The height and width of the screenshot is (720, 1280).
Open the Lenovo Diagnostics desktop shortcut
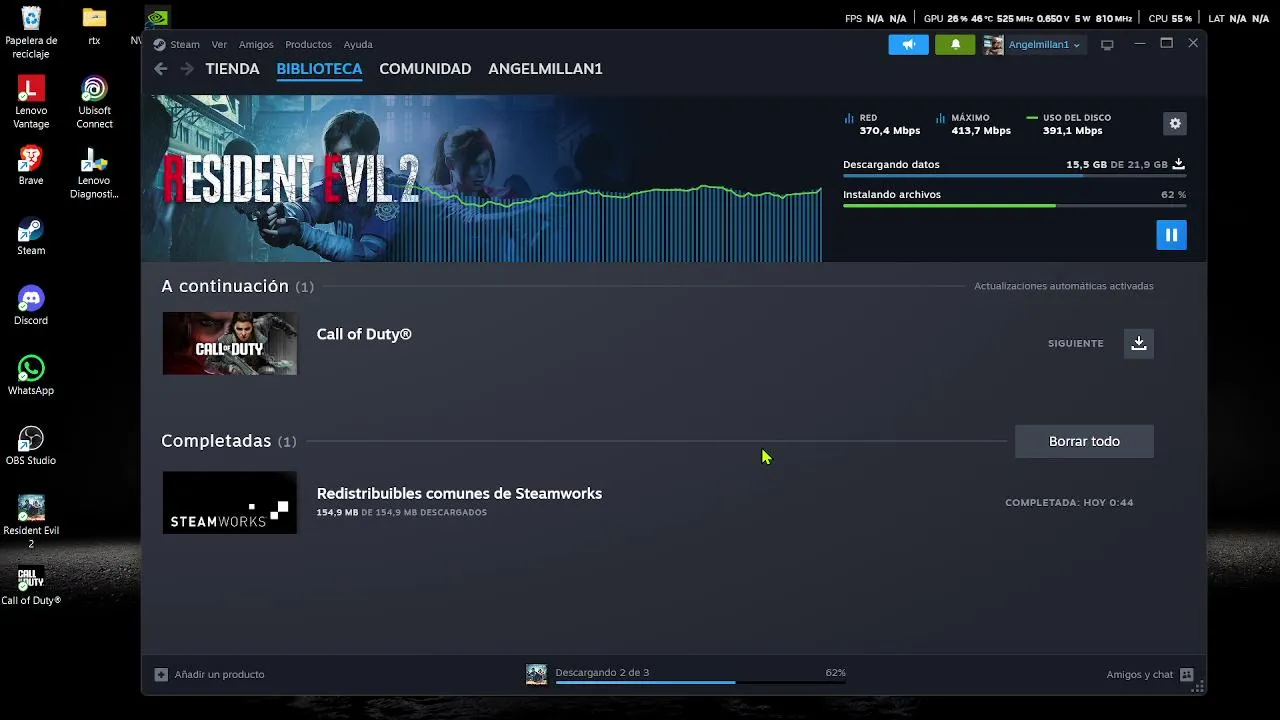pos(94,173)
